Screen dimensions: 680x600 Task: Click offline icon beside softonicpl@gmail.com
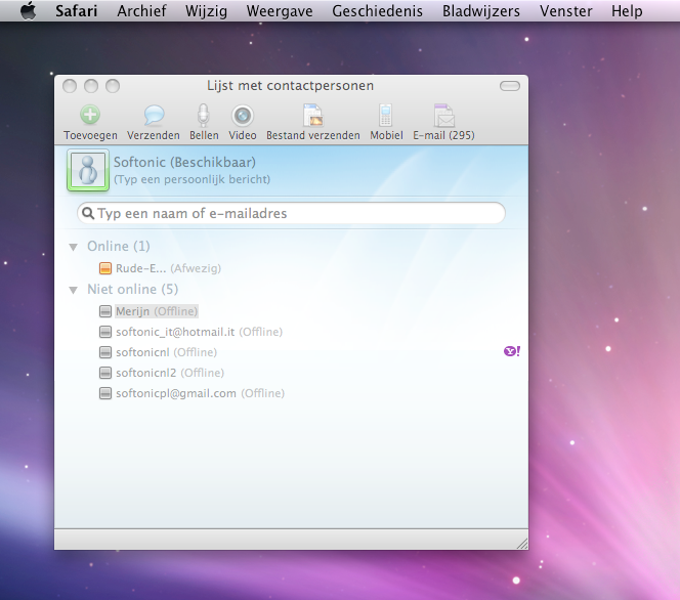[x=105, y=393]
